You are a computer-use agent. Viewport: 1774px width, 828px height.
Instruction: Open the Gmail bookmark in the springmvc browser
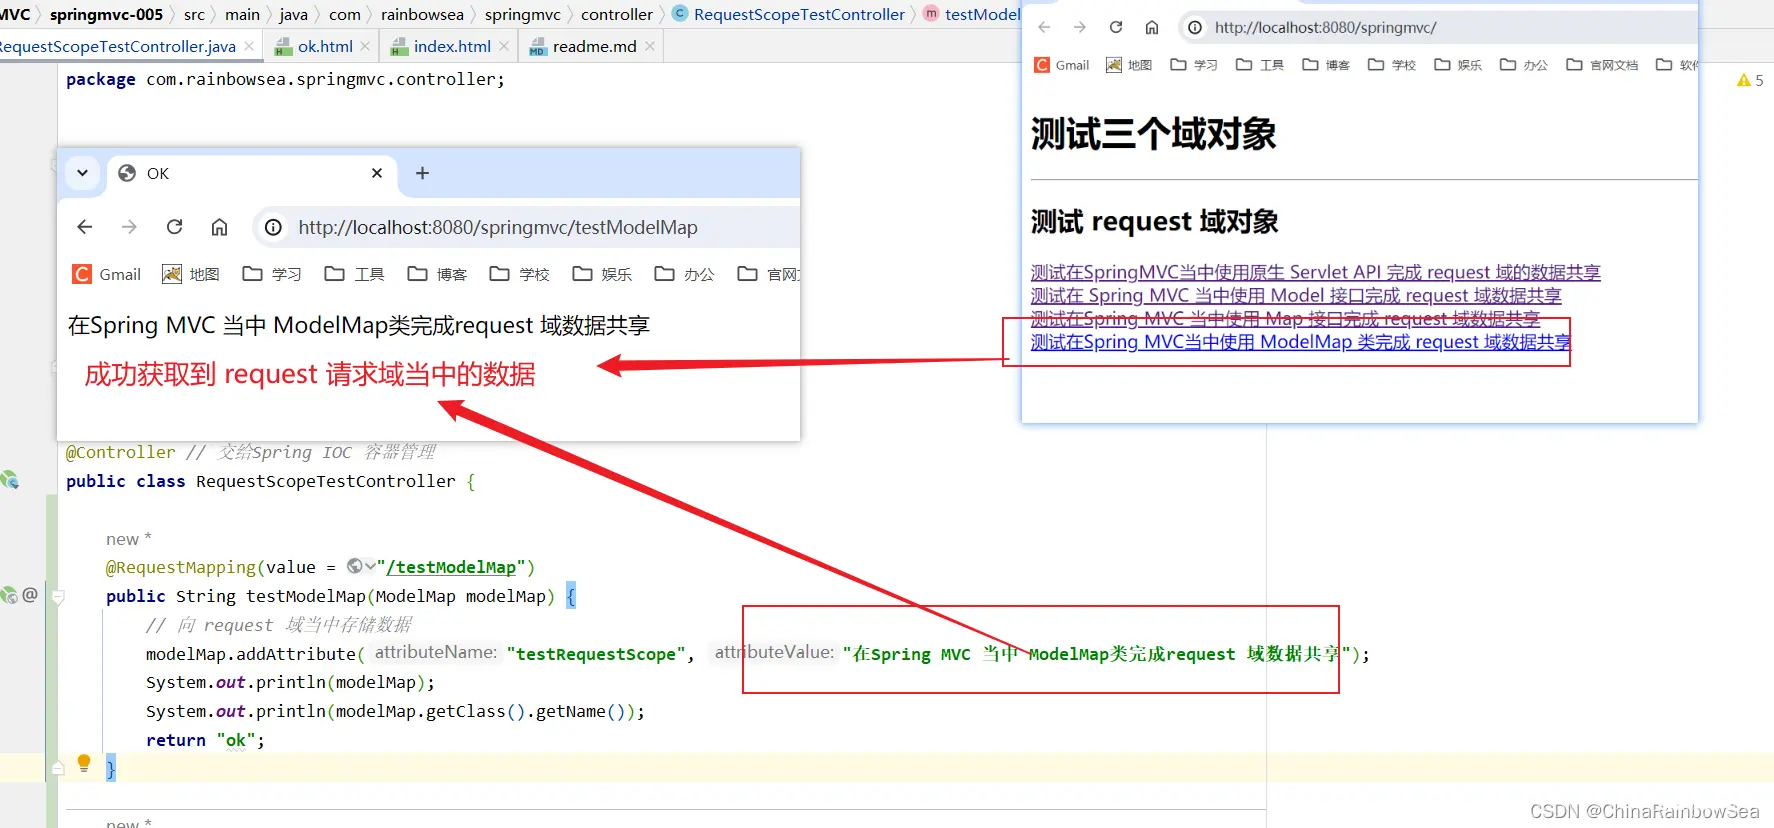pyautogui.click(x=1062, y=65)
